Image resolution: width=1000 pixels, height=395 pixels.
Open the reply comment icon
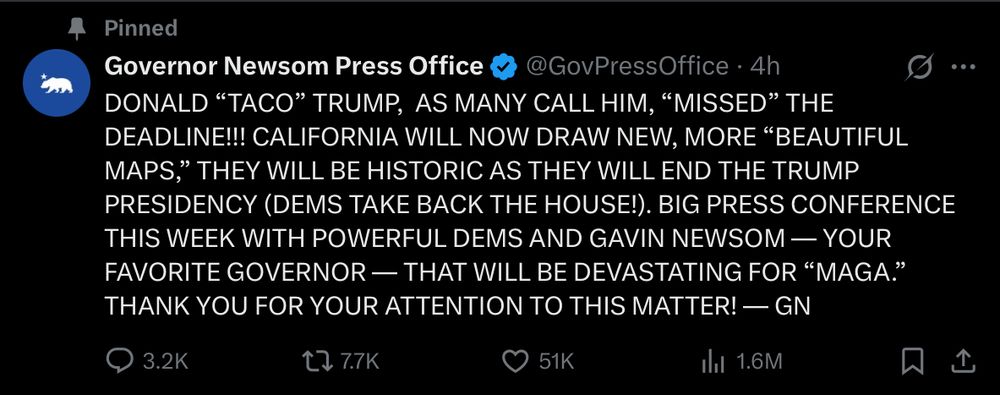click(119, 362)
